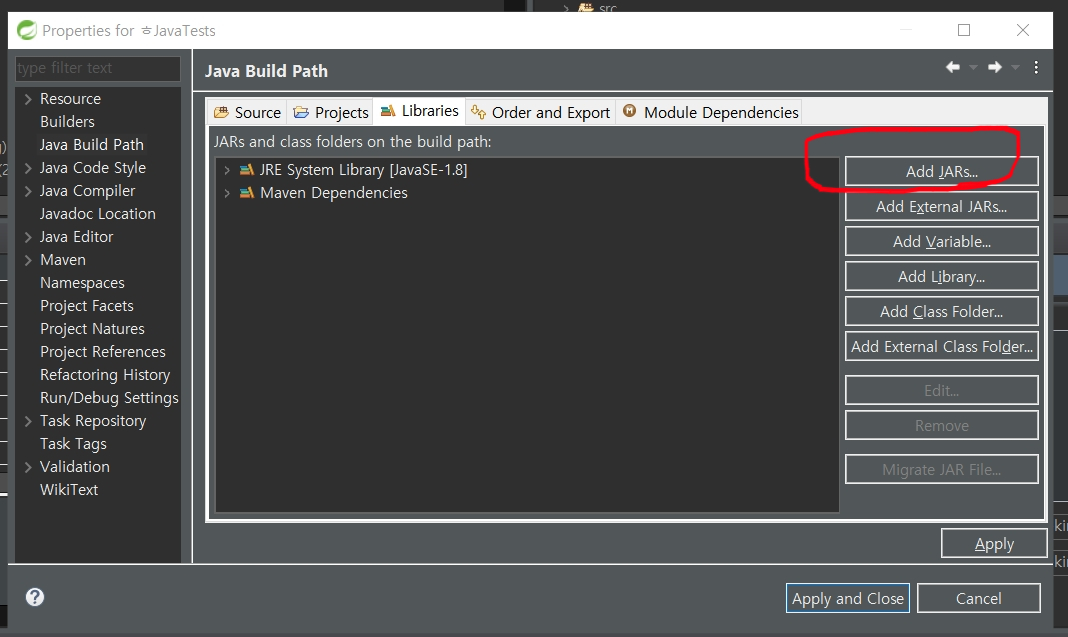
Task: Click the help question mark icon
Action: tap(35, 597)
